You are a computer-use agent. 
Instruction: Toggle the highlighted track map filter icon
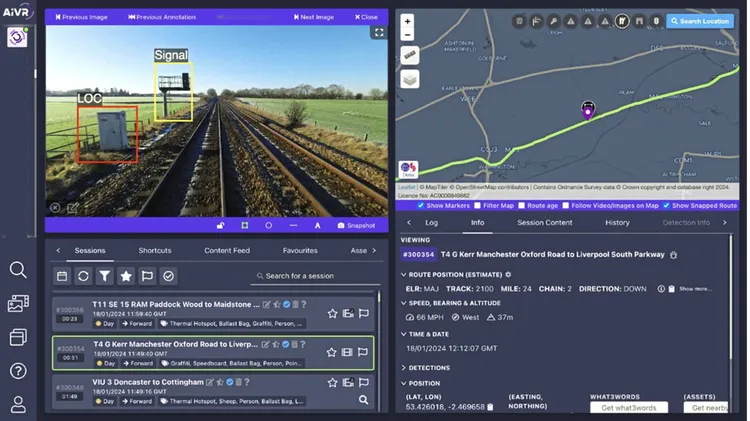622,21
